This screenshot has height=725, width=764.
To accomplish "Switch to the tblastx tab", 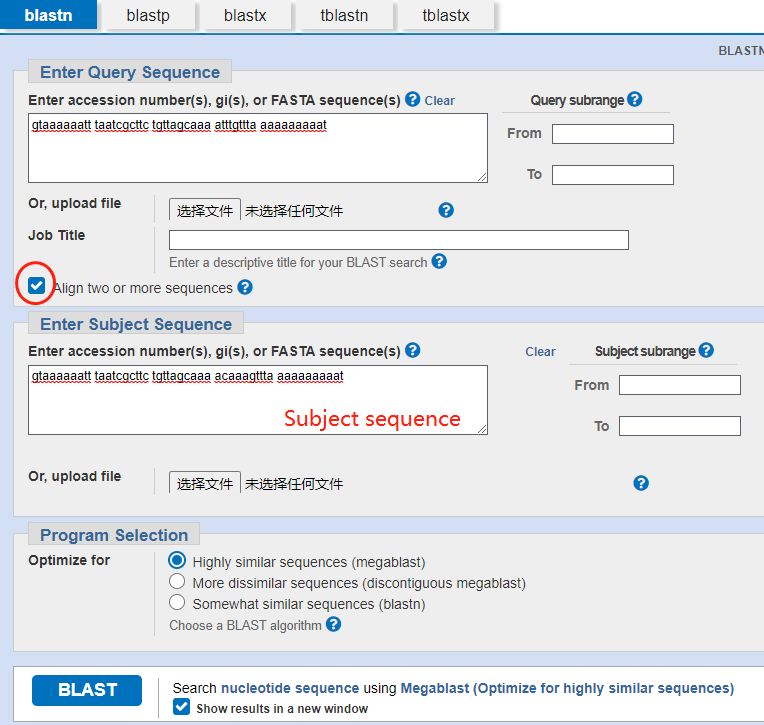I will pyautogui.click(x=446, y=15).
